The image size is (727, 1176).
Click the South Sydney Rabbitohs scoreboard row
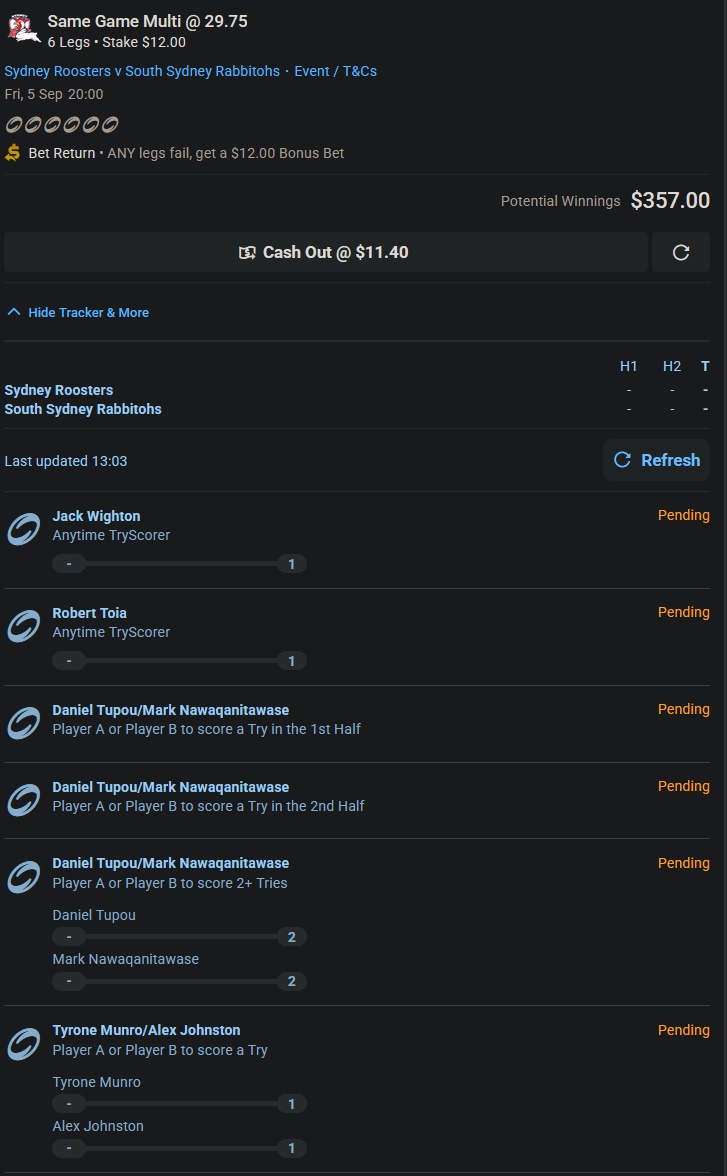tap(357, 410)
